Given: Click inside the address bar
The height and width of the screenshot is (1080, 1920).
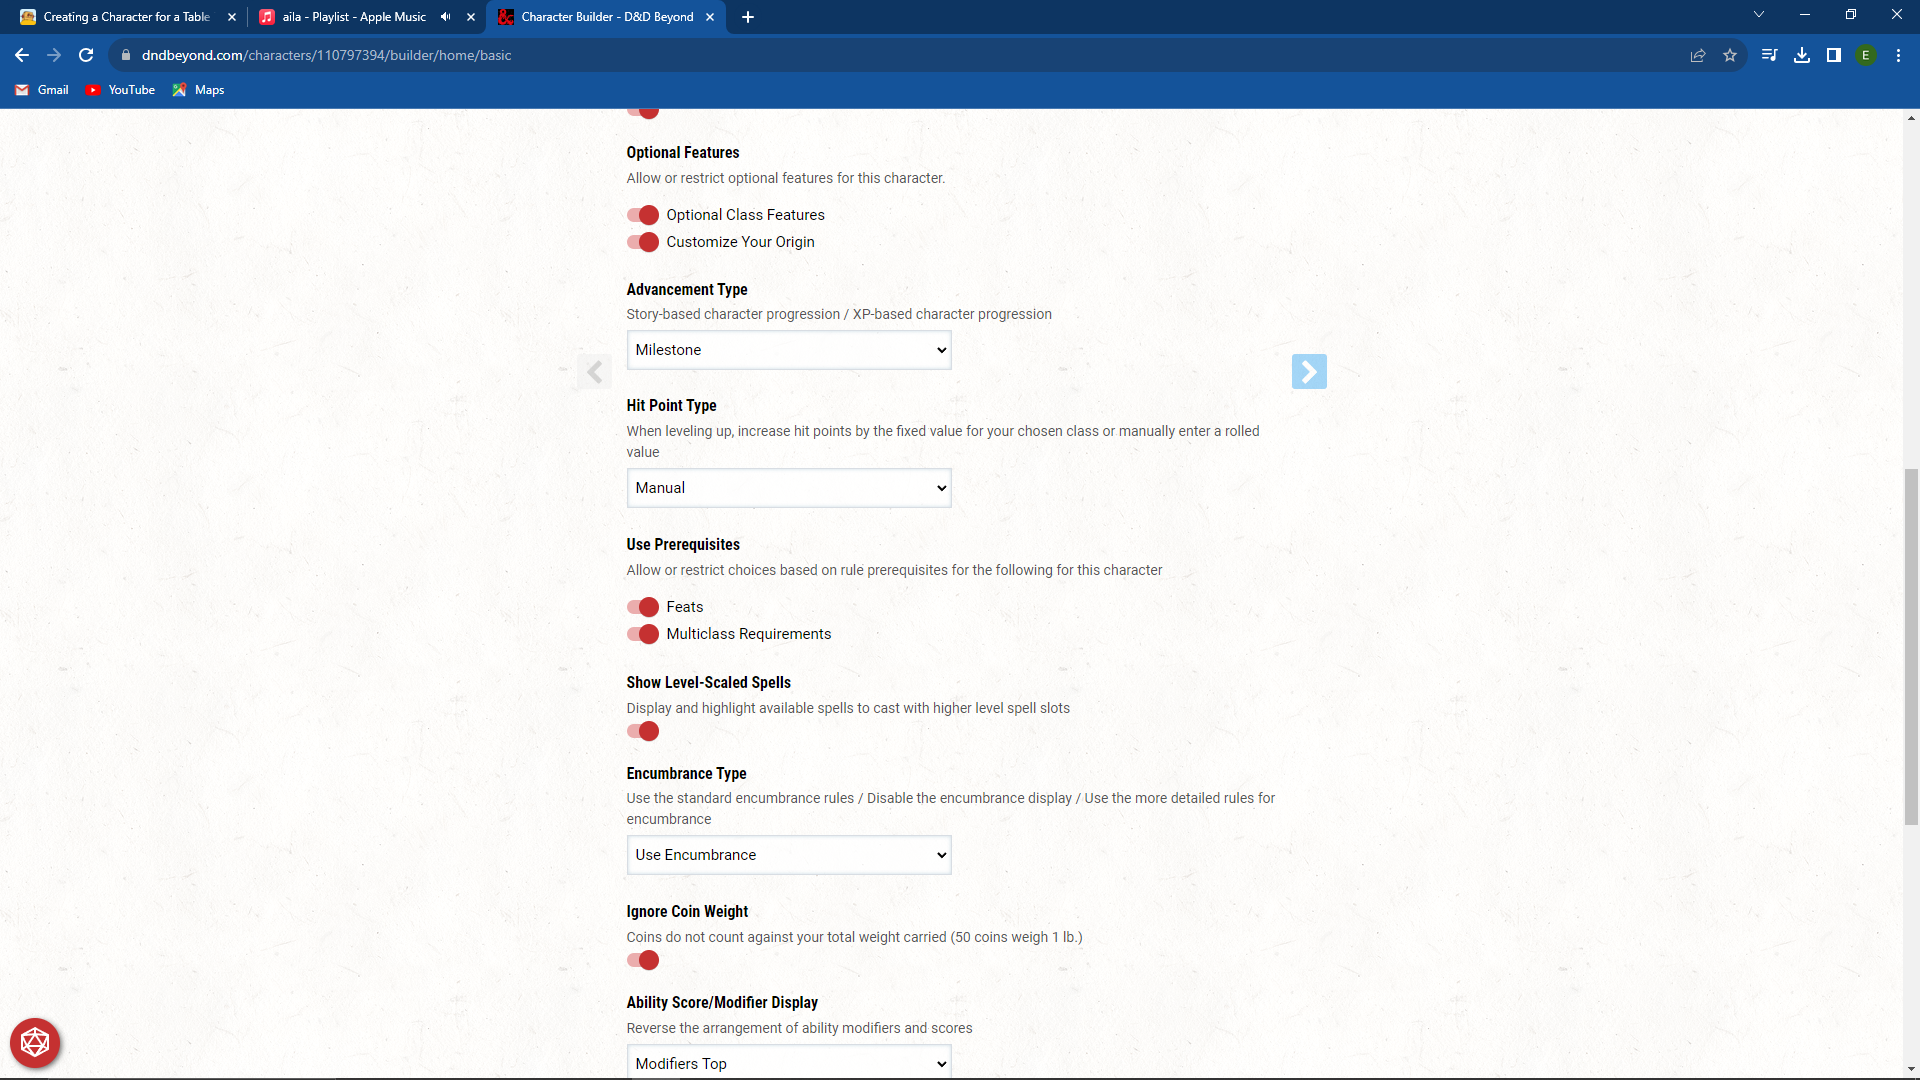Looking at the screenshot, I should pos(600,55).
